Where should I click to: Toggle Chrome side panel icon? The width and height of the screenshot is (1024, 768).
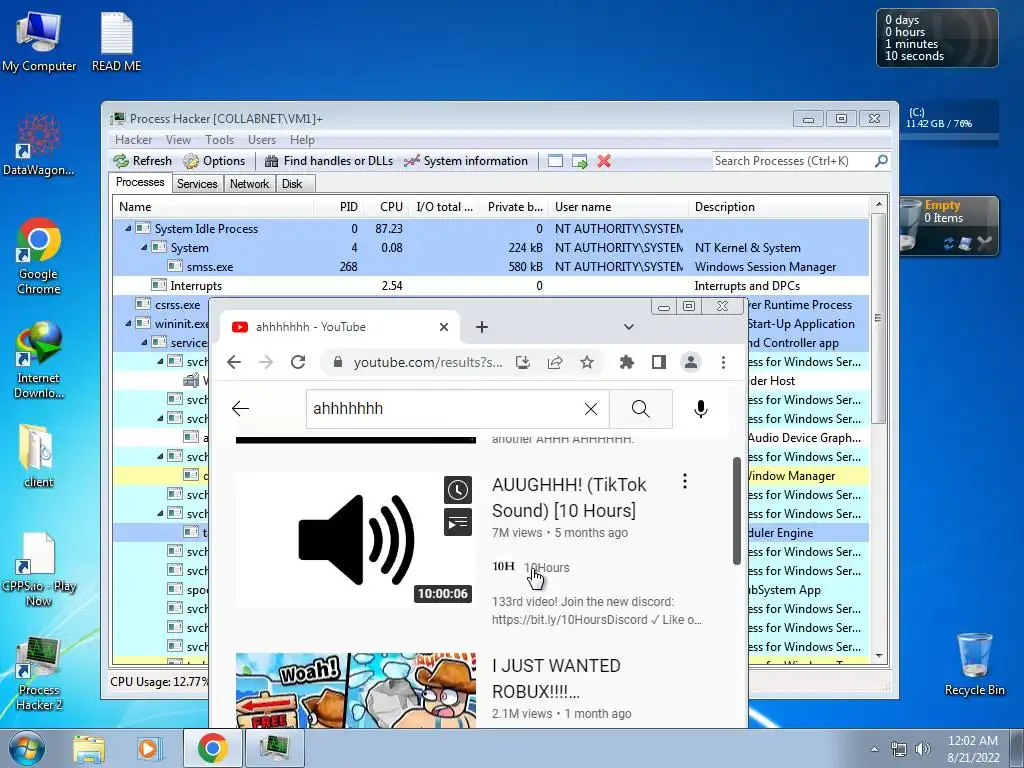tap(659, 362)
